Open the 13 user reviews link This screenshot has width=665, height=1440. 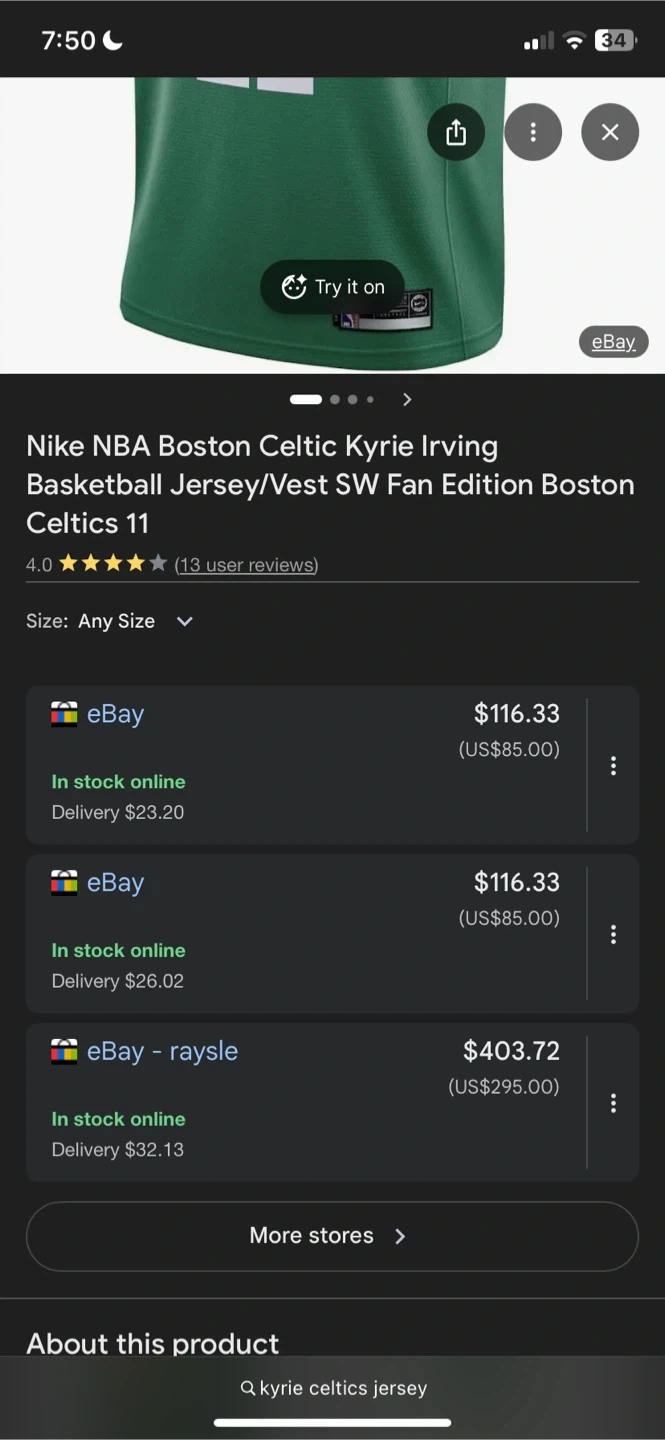246,565
